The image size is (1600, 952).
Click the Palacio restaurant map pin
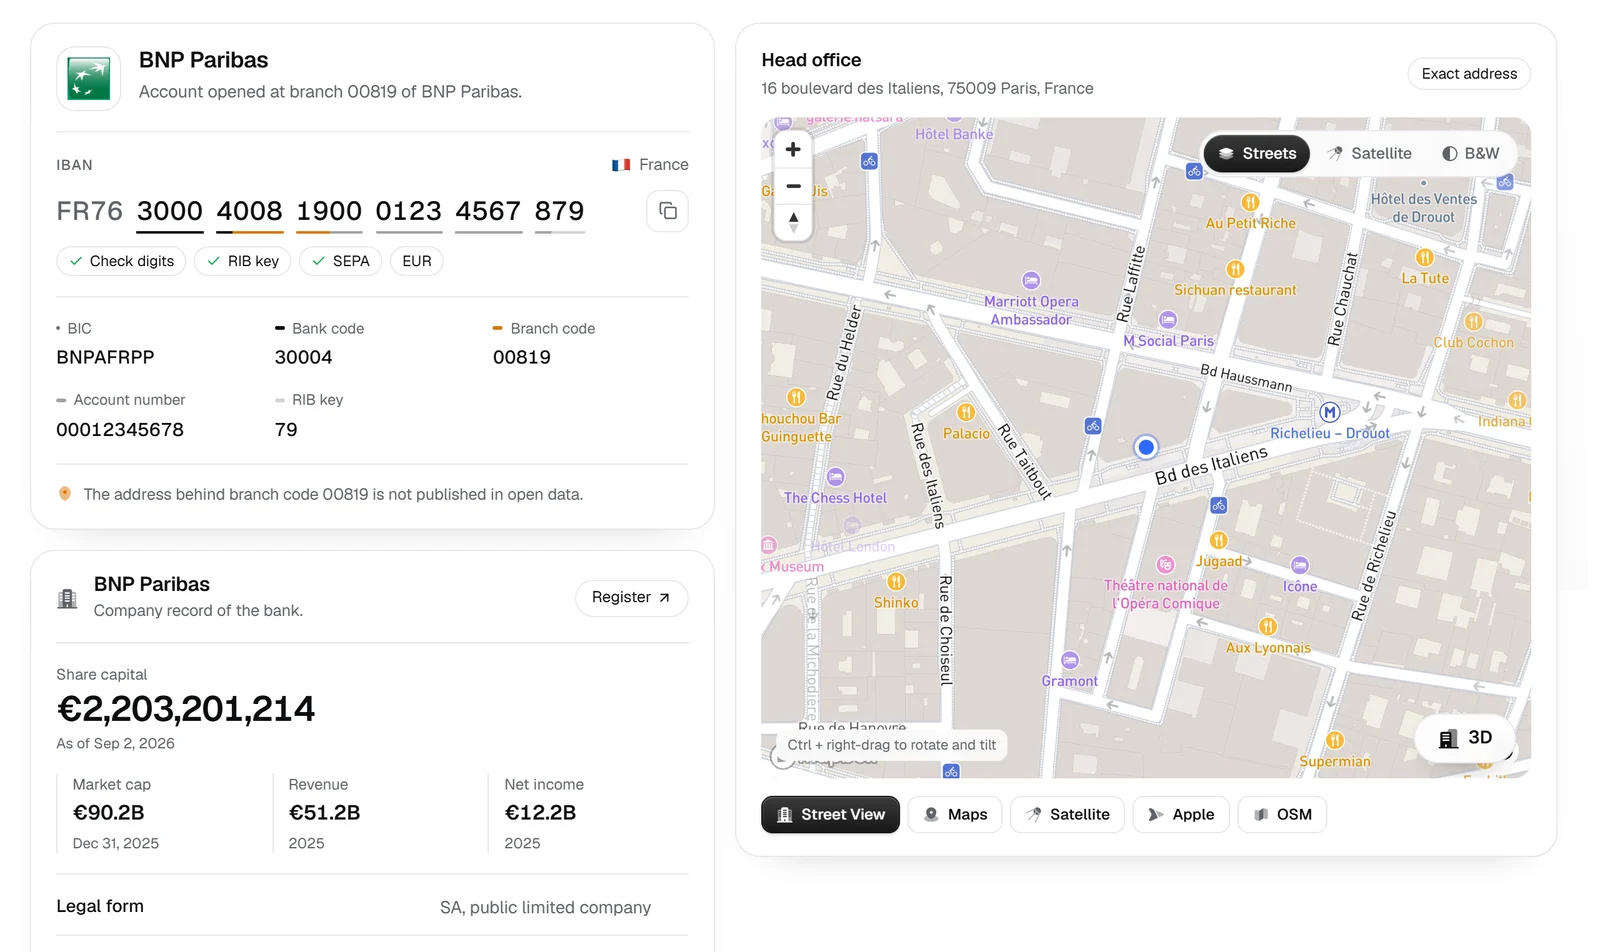pos(966,412)
